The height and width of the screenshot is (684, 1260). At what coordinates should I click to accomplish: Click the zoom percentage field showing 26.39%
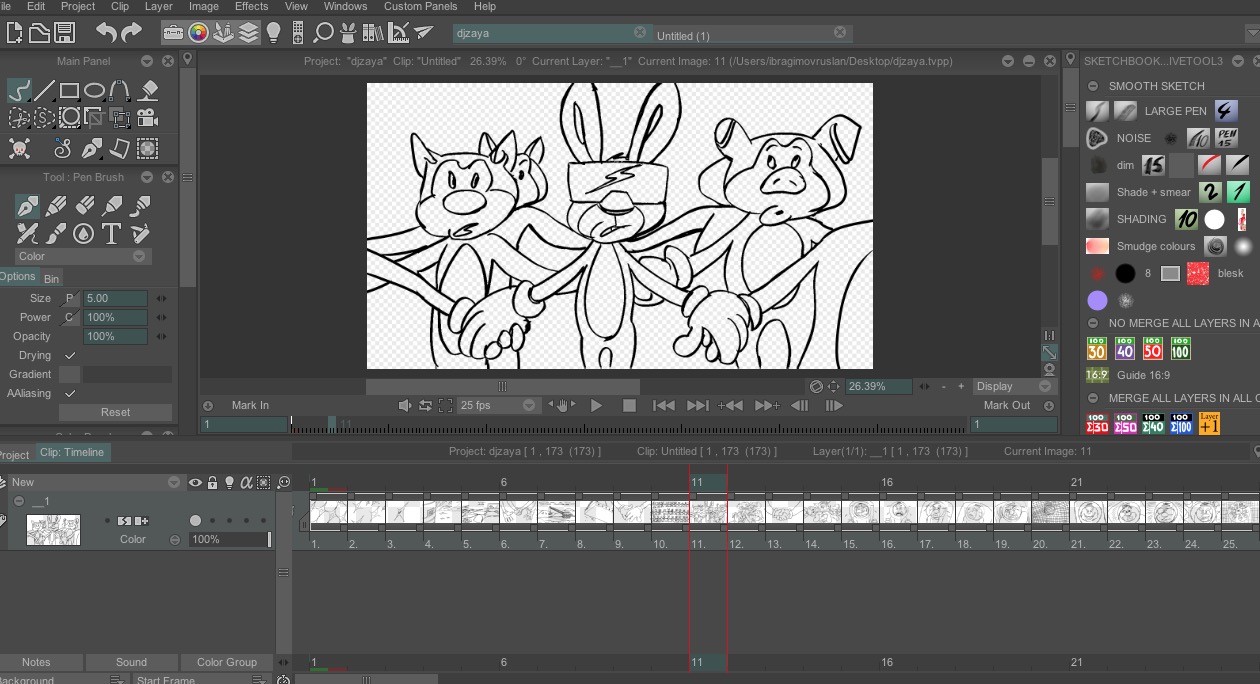(x=878, y=386)
